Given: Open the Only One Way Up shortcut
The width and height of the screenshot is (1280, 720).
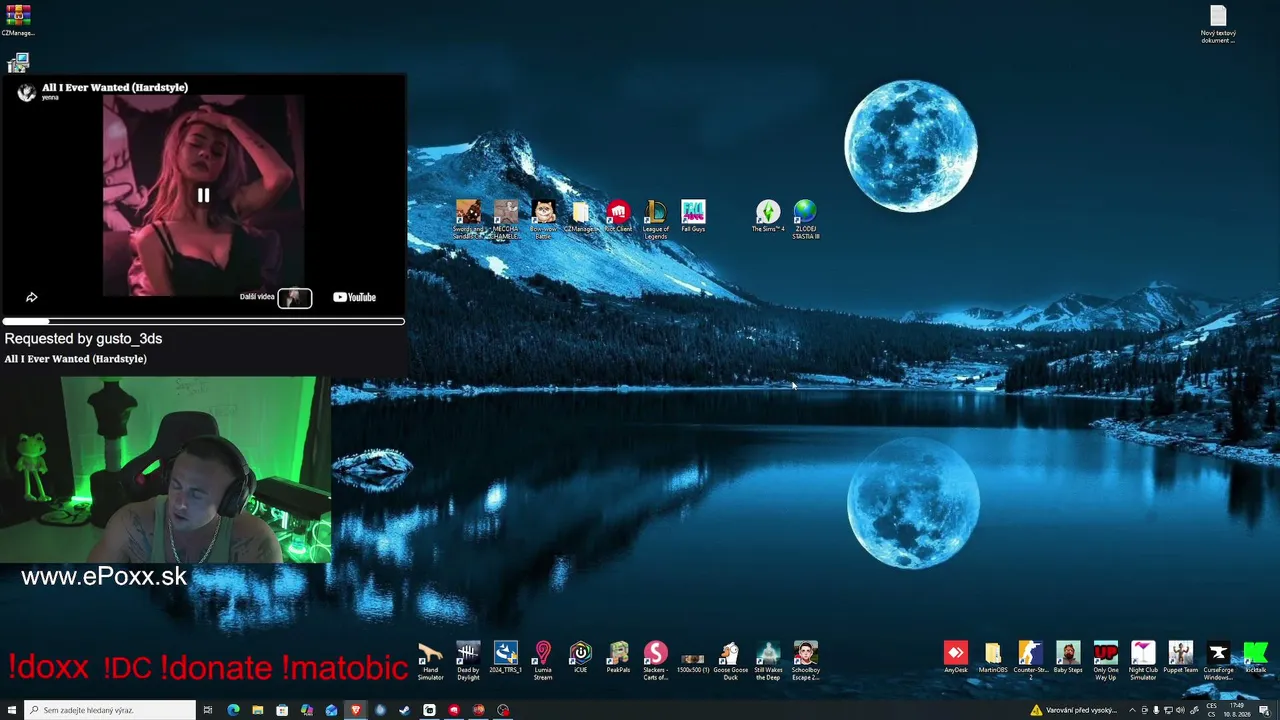Looking at the screenshot, I should tap(1106, 662).
